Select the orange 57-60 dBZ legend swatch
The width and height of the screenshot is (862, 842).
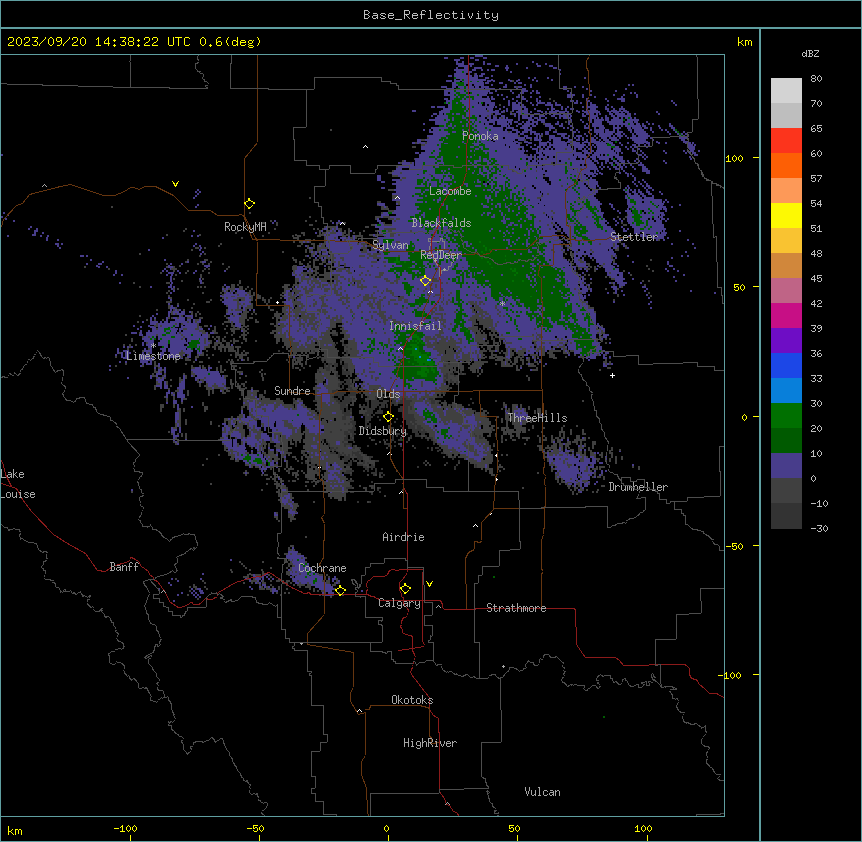tap(786, 165)
